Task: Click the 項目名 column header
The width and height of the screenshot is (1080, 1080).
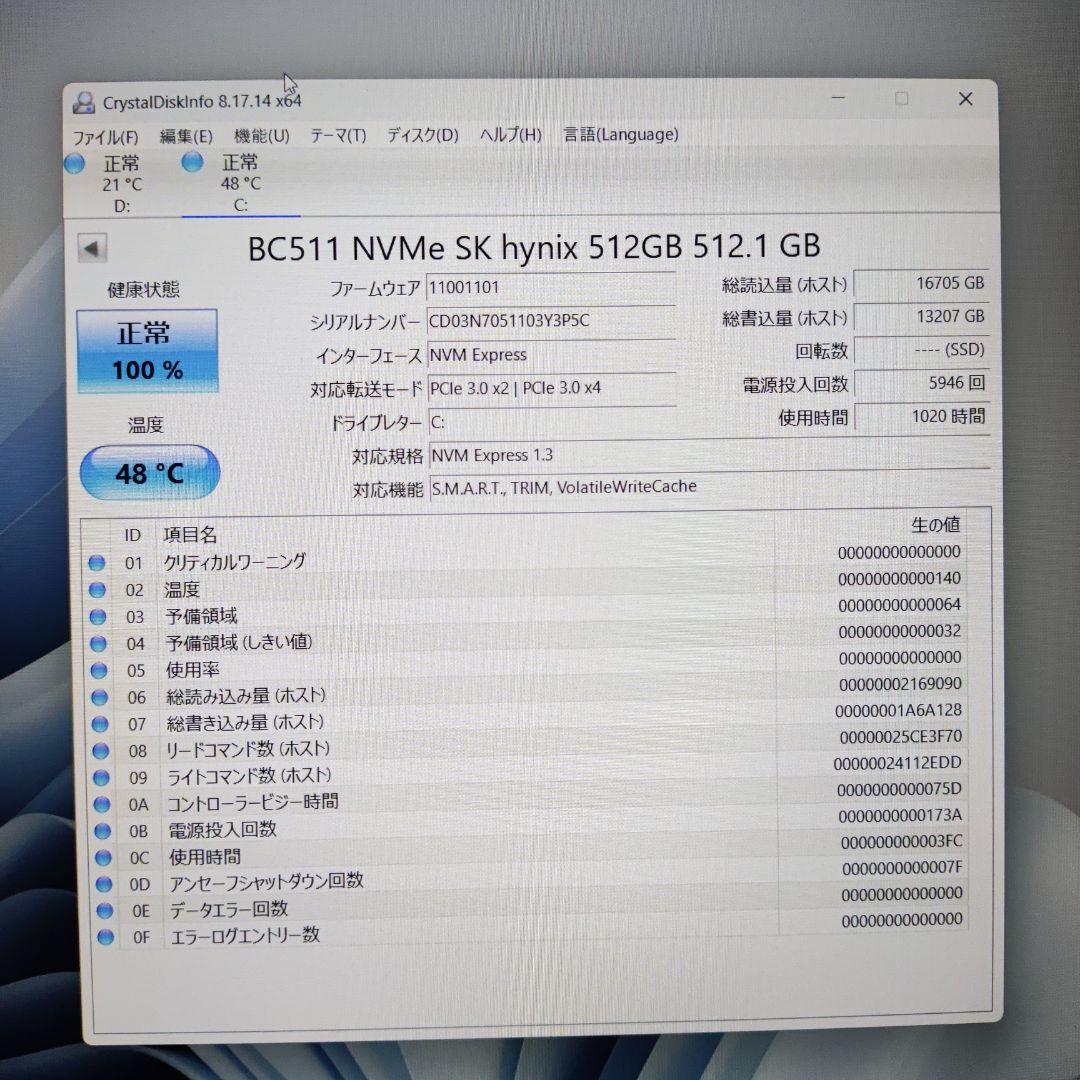Action: click(x=190, y=534)
